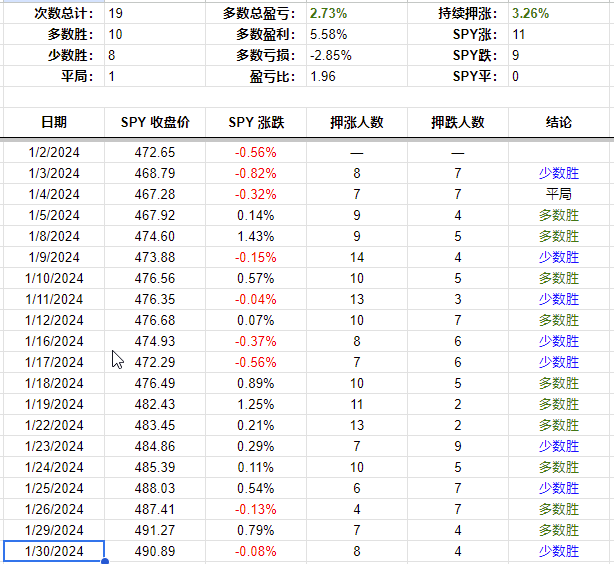Select date cell 1/16/2024
This screenshot has width=614, height=564.
[54, 341]
